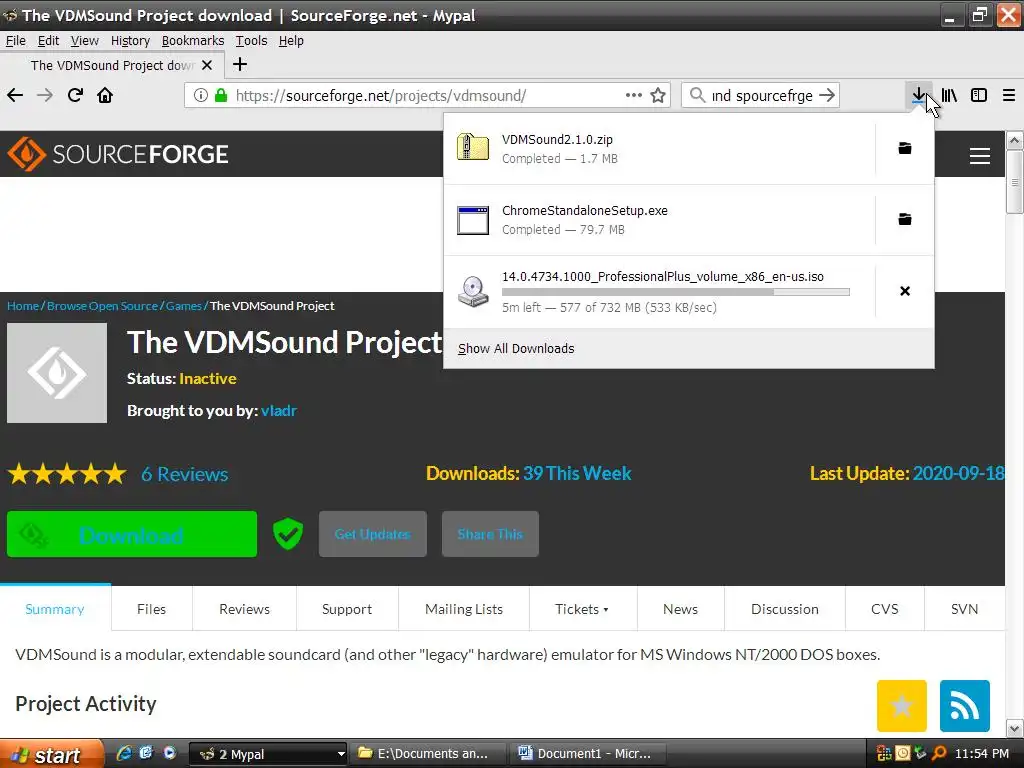This screenshot has width=1024, height=768.
Task: Open the News tab
Action: [x=680, y=609]
